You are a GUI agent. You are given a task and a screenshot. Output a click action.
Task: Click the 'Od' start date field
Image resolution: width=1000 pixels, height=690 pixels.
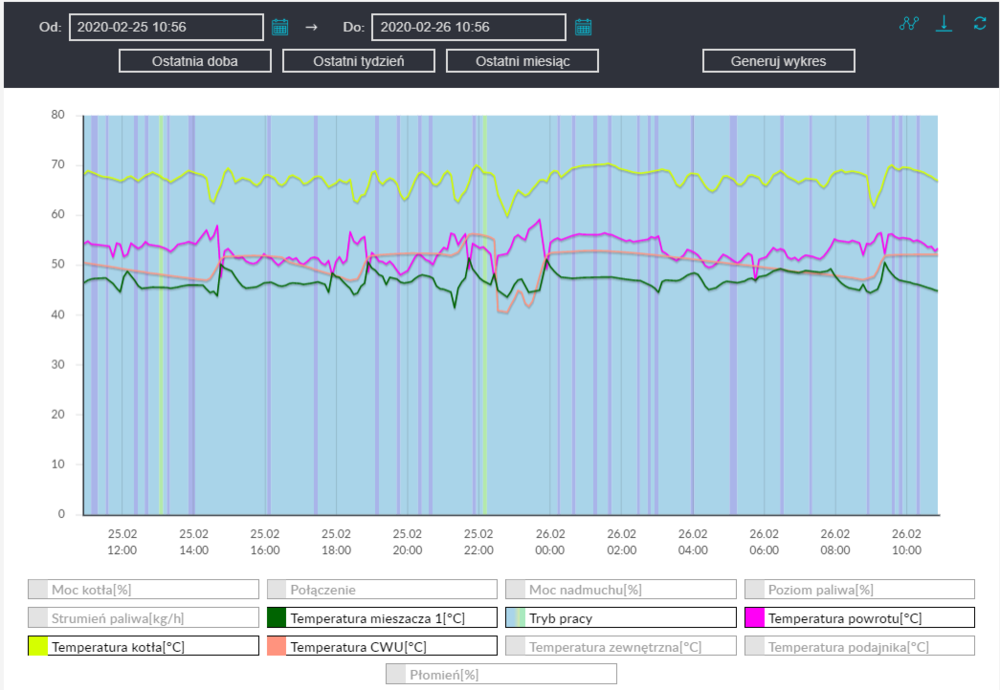coord(166,27)
